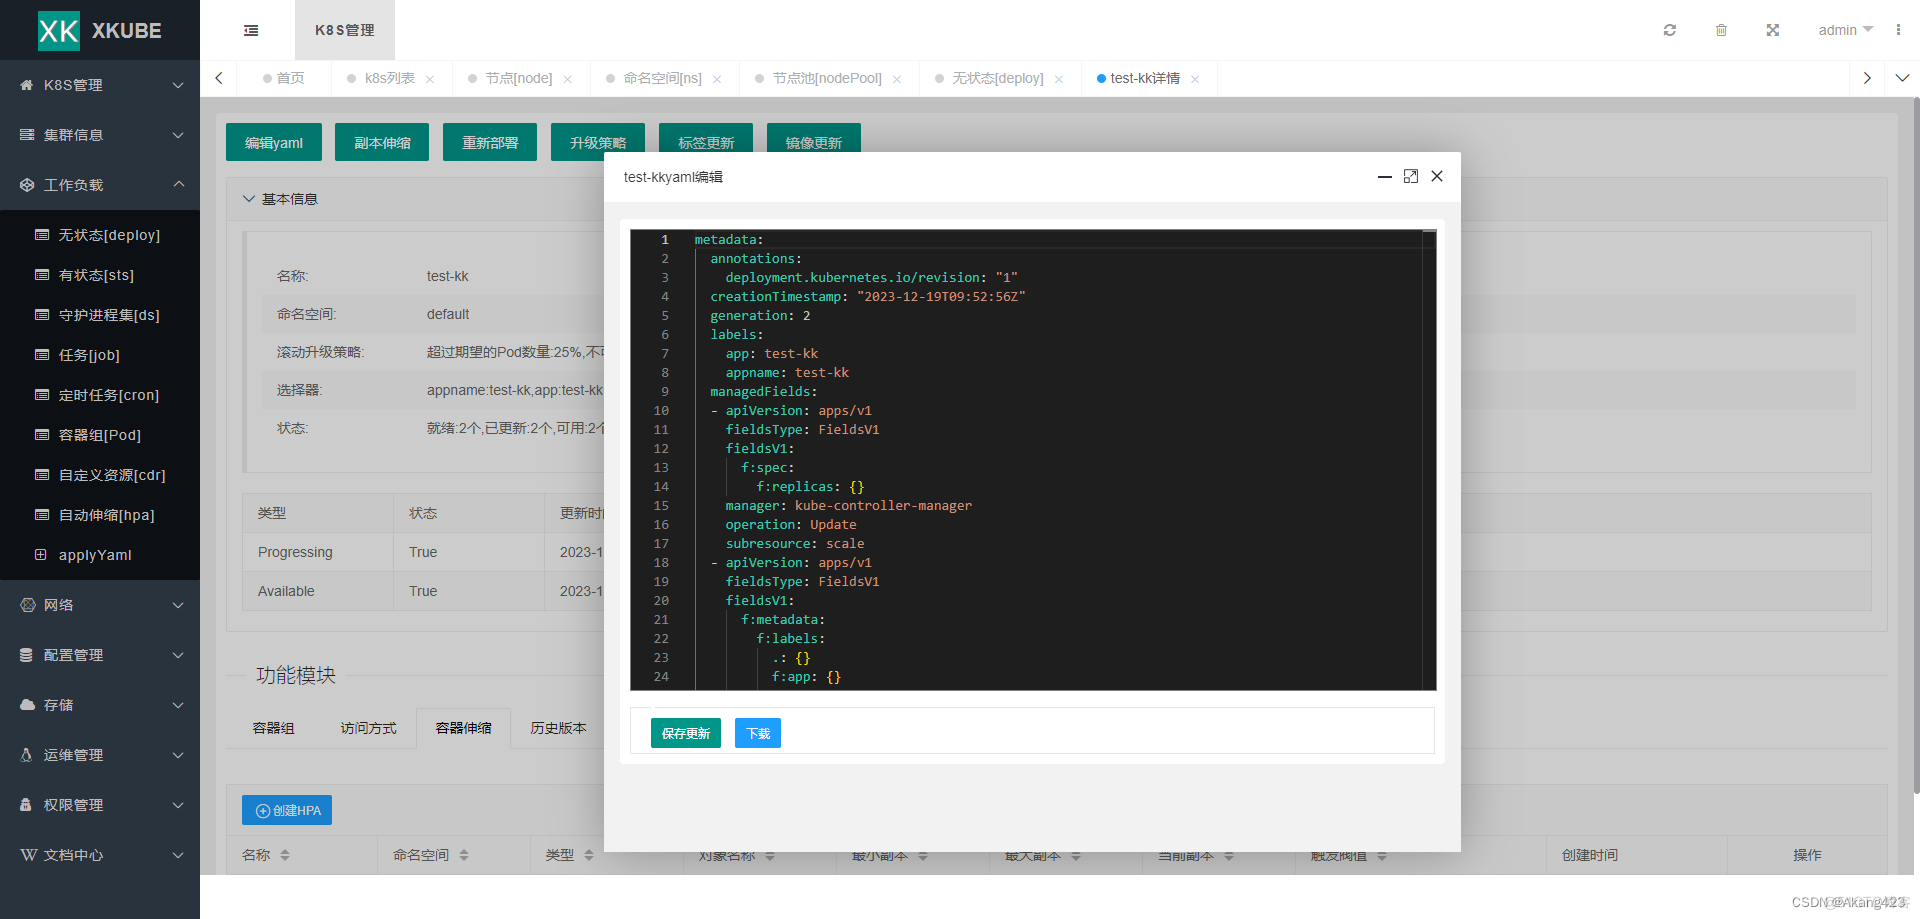Open 有状态[sts] in the sidebar
1920x919 pixels.
tap(100, 275)
